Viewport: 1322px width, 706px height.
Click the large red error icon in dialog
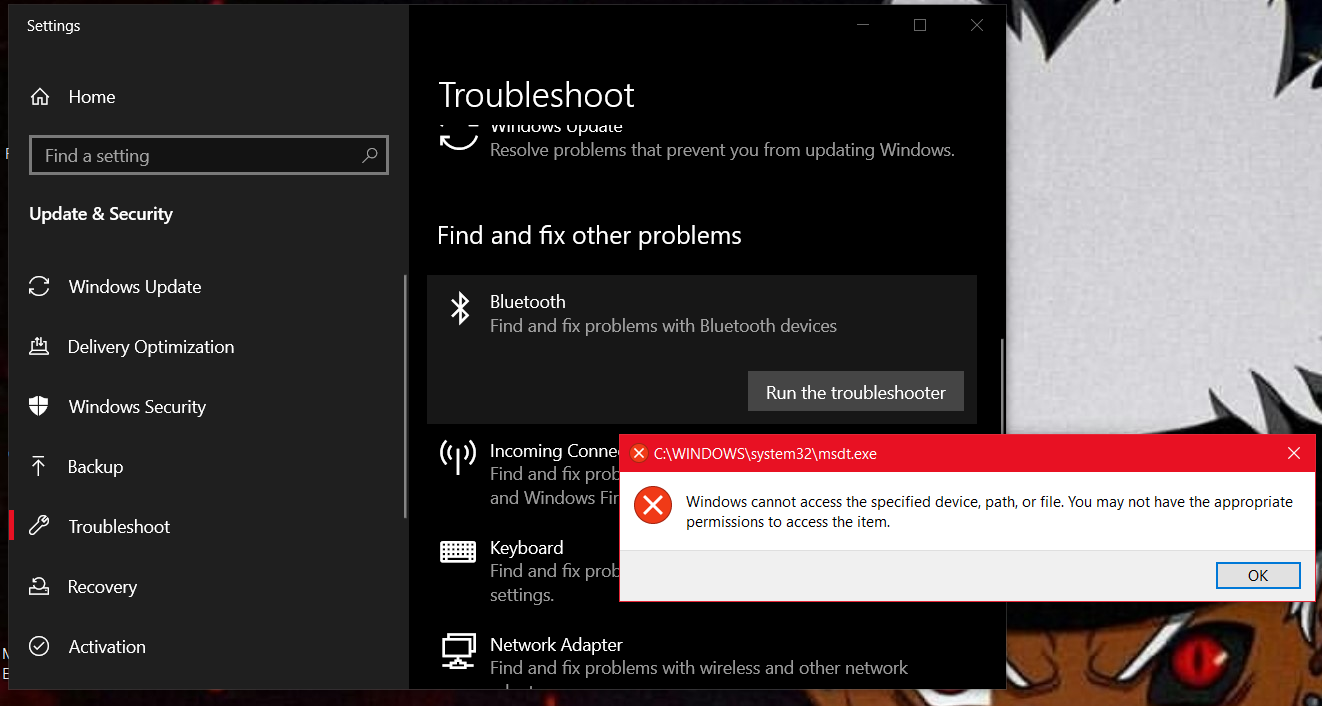pyautogui.click(x=653, y=506)
